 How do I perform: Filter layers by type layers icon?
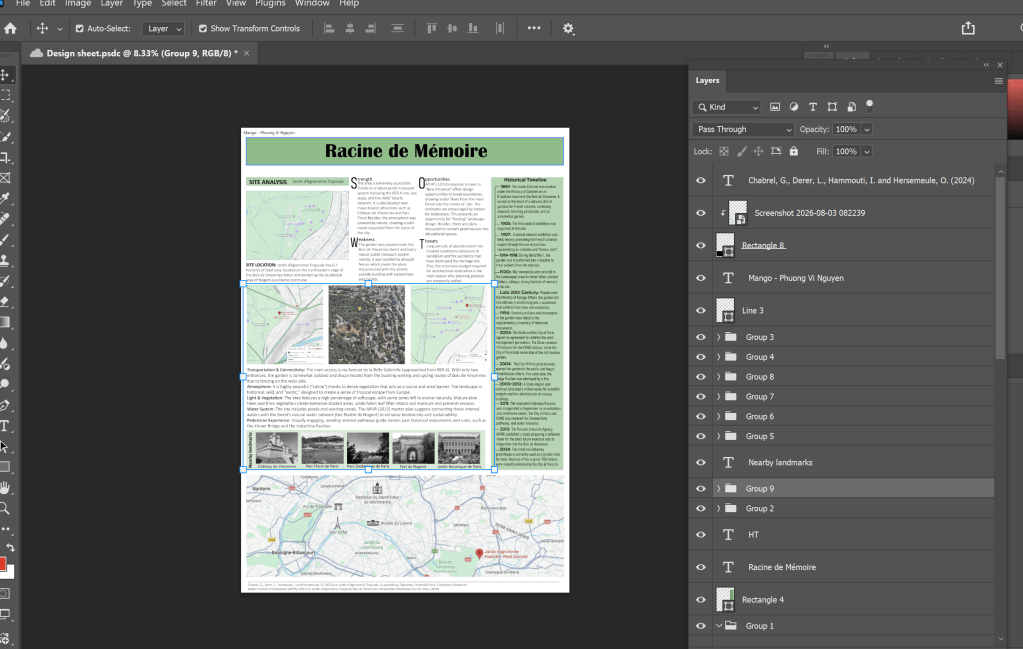coord(813,107)
